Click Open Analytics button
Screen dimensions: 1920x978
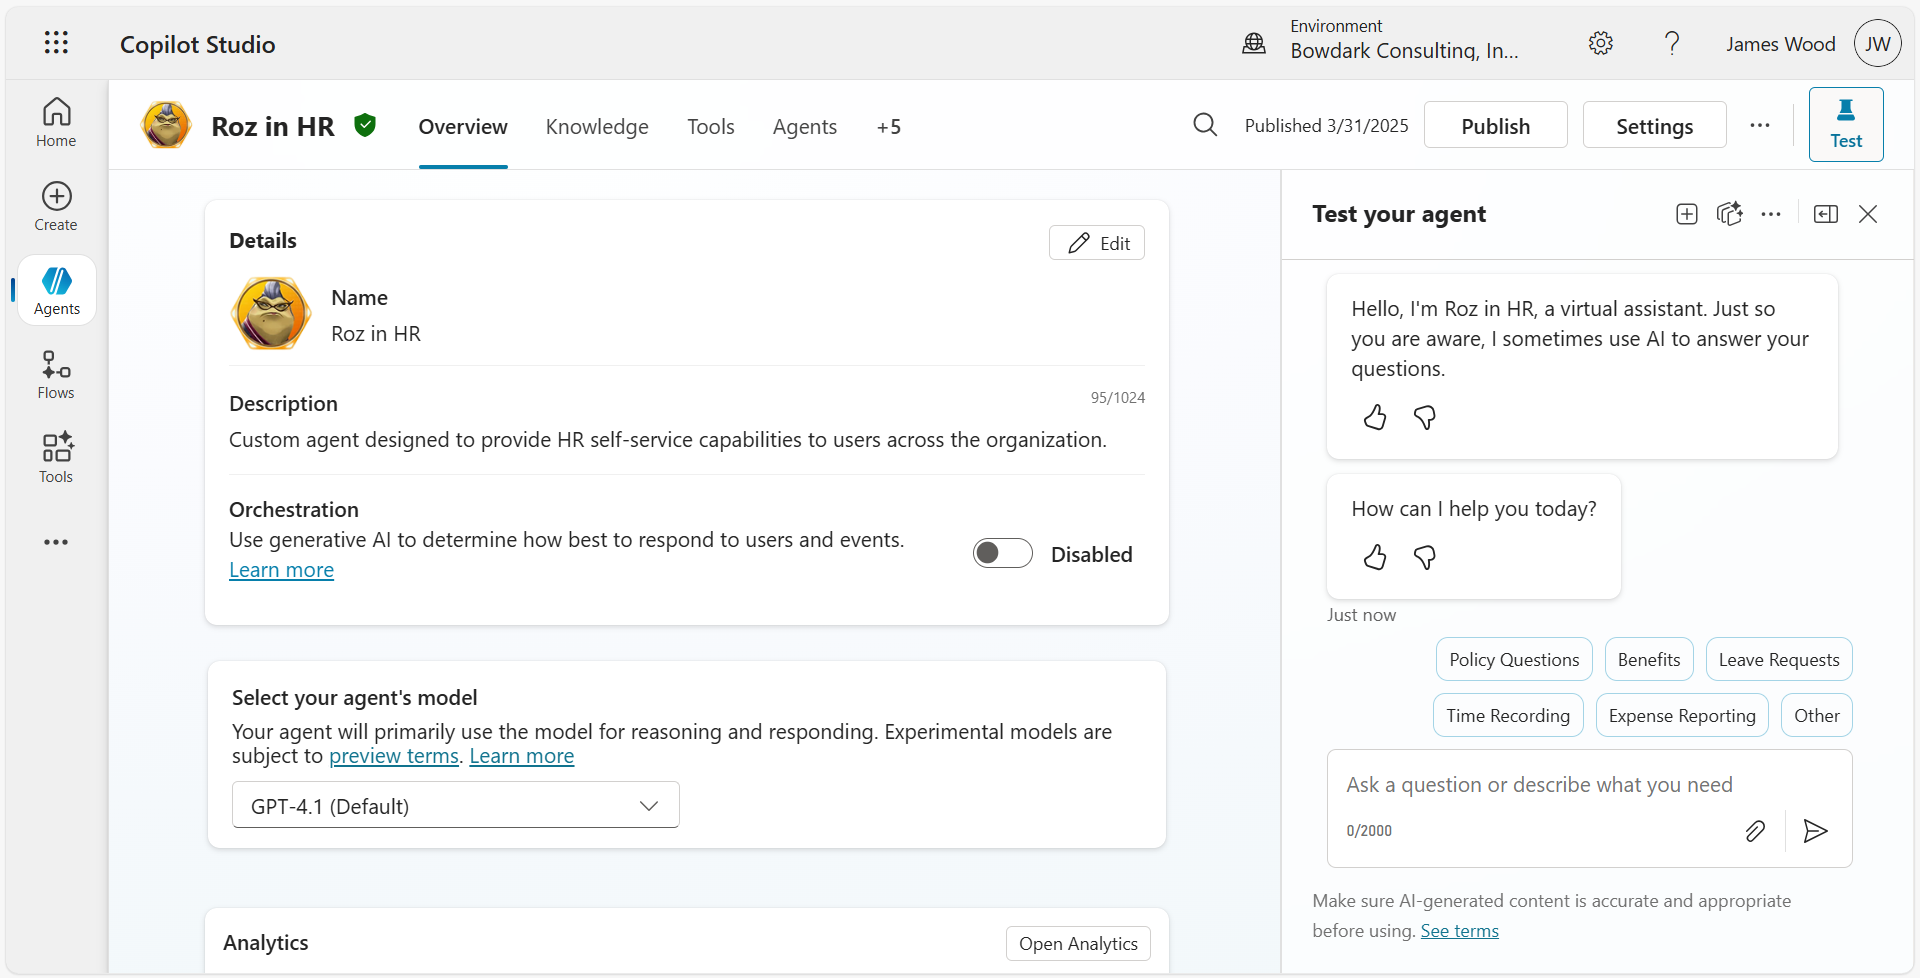pos(1078,944)
